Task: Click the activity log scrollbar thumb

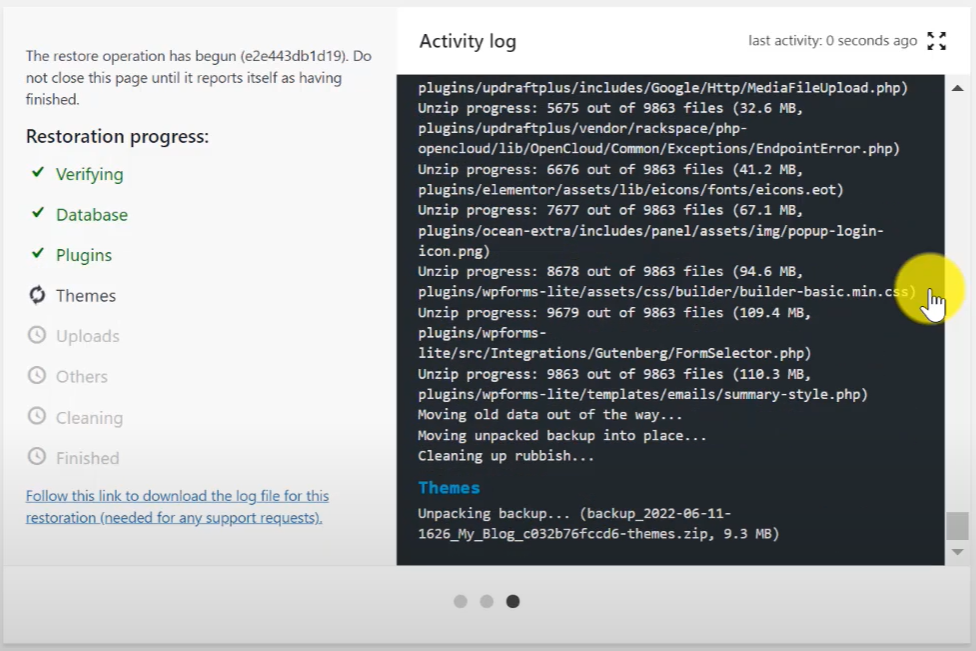Action: [x=957, y=526]
